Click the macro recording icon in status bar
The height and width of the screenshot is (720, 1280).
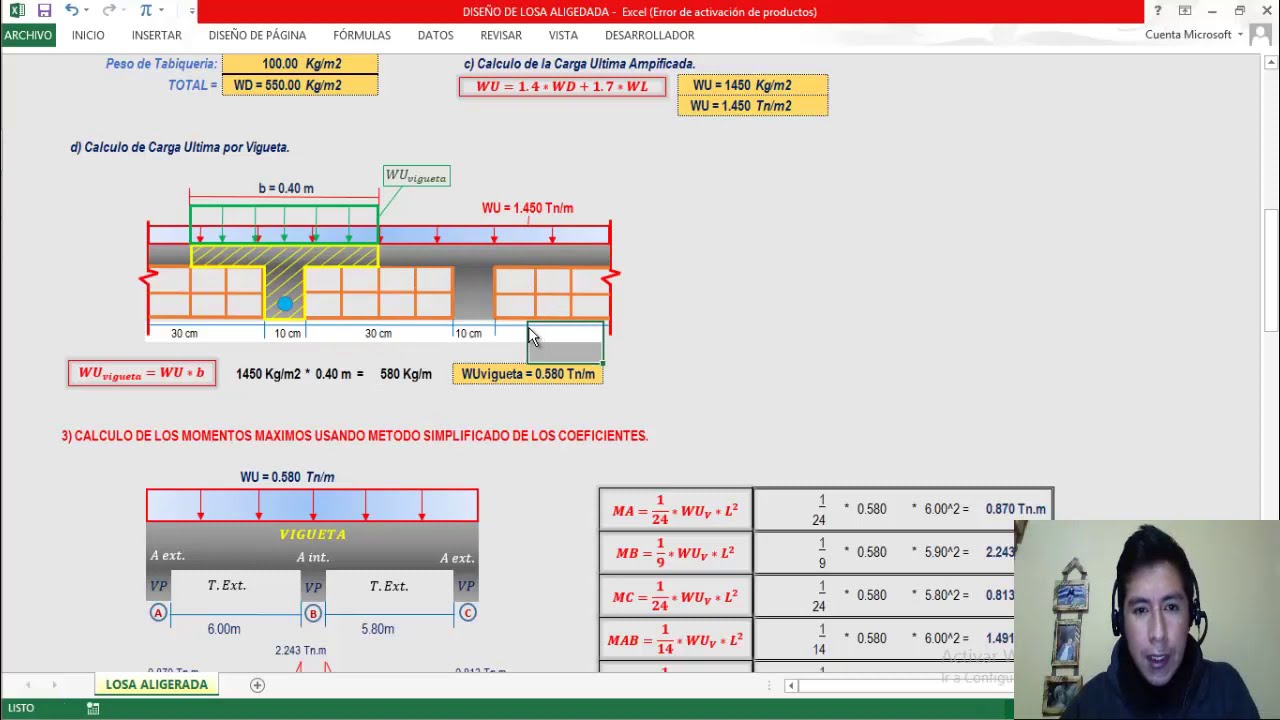click(93, 708)
